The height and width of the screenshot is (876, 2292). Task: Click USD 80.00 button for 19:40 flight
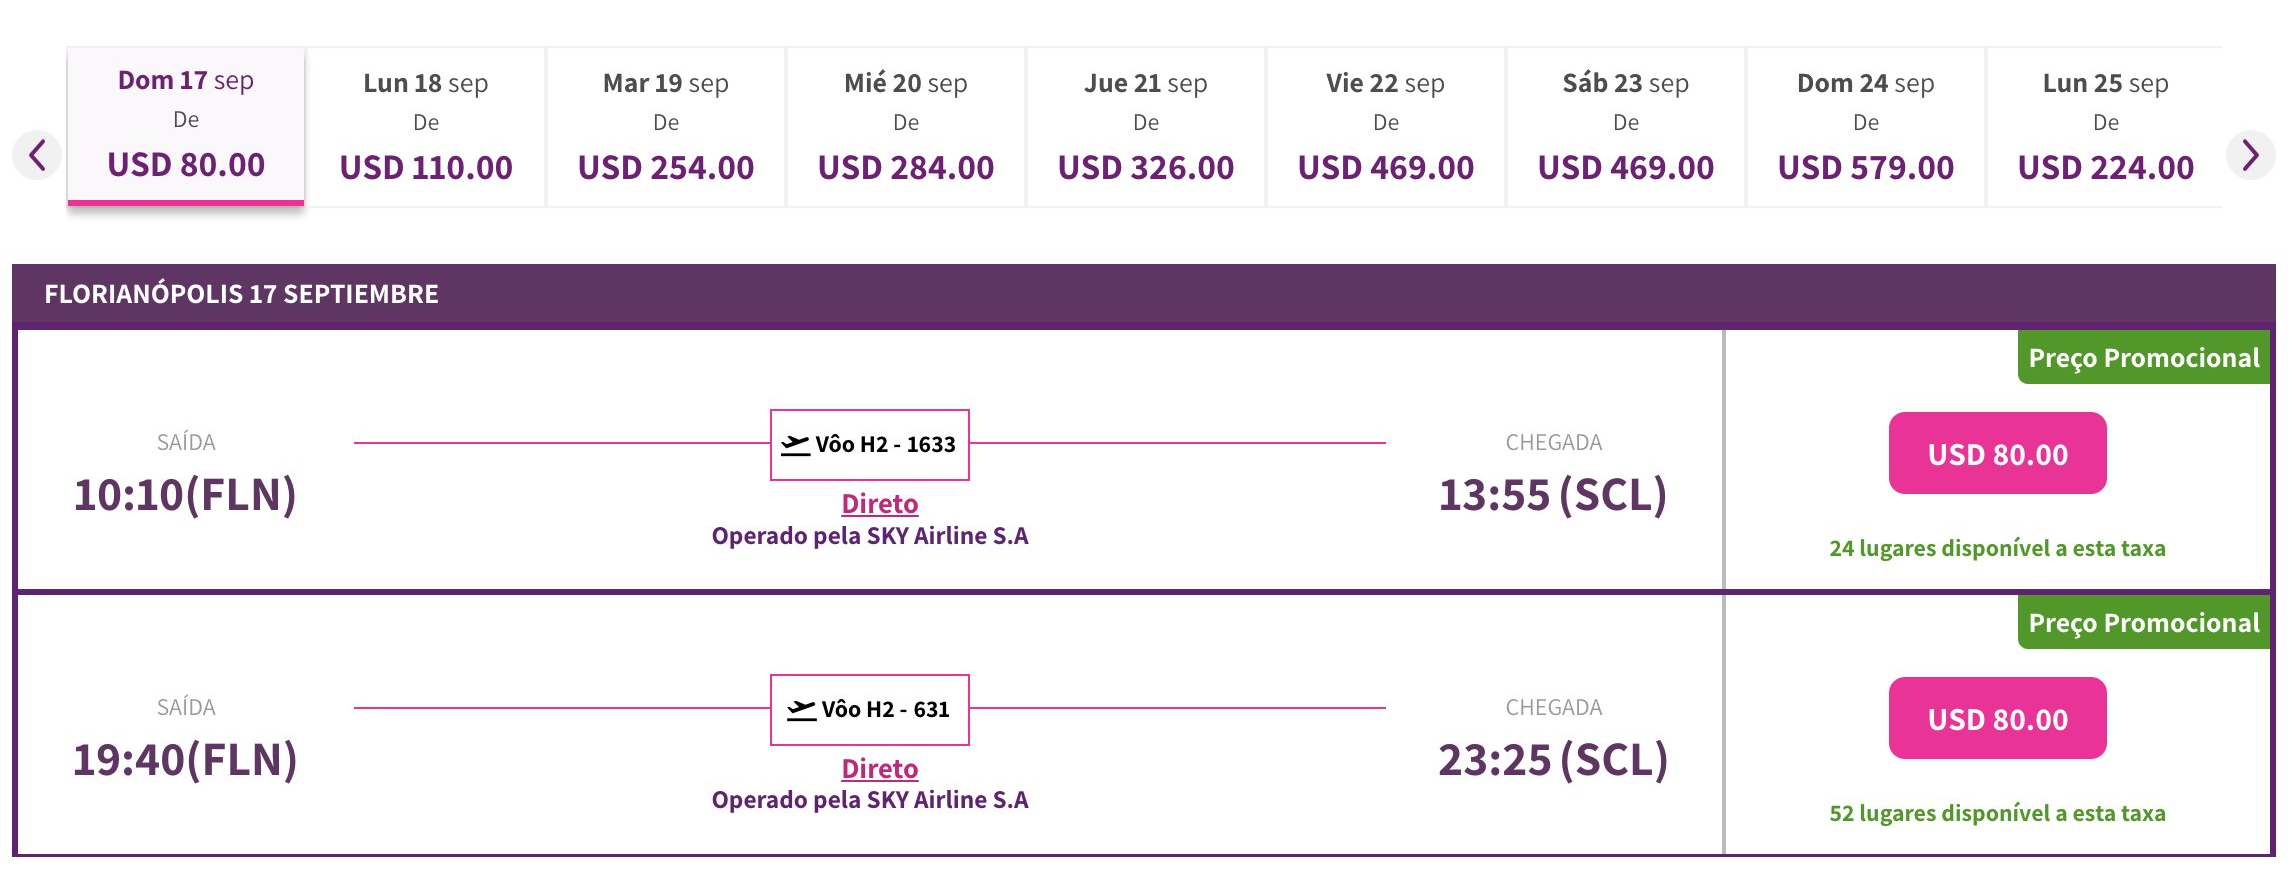click(1997, 718)
